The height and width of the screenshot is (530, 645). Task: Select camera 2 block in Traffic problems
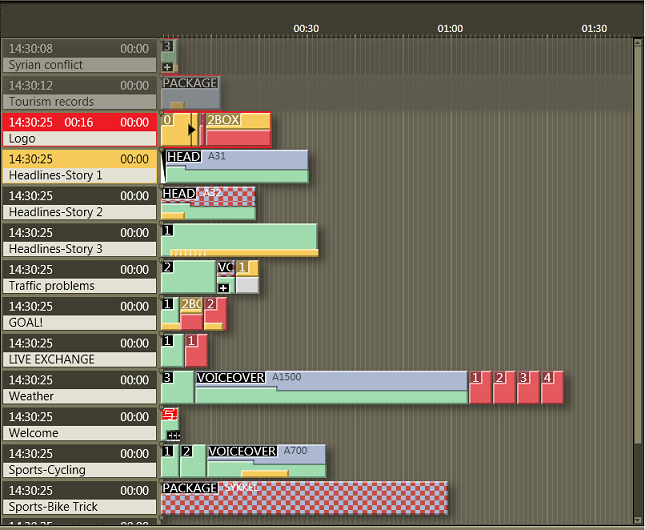click(188, 277)
